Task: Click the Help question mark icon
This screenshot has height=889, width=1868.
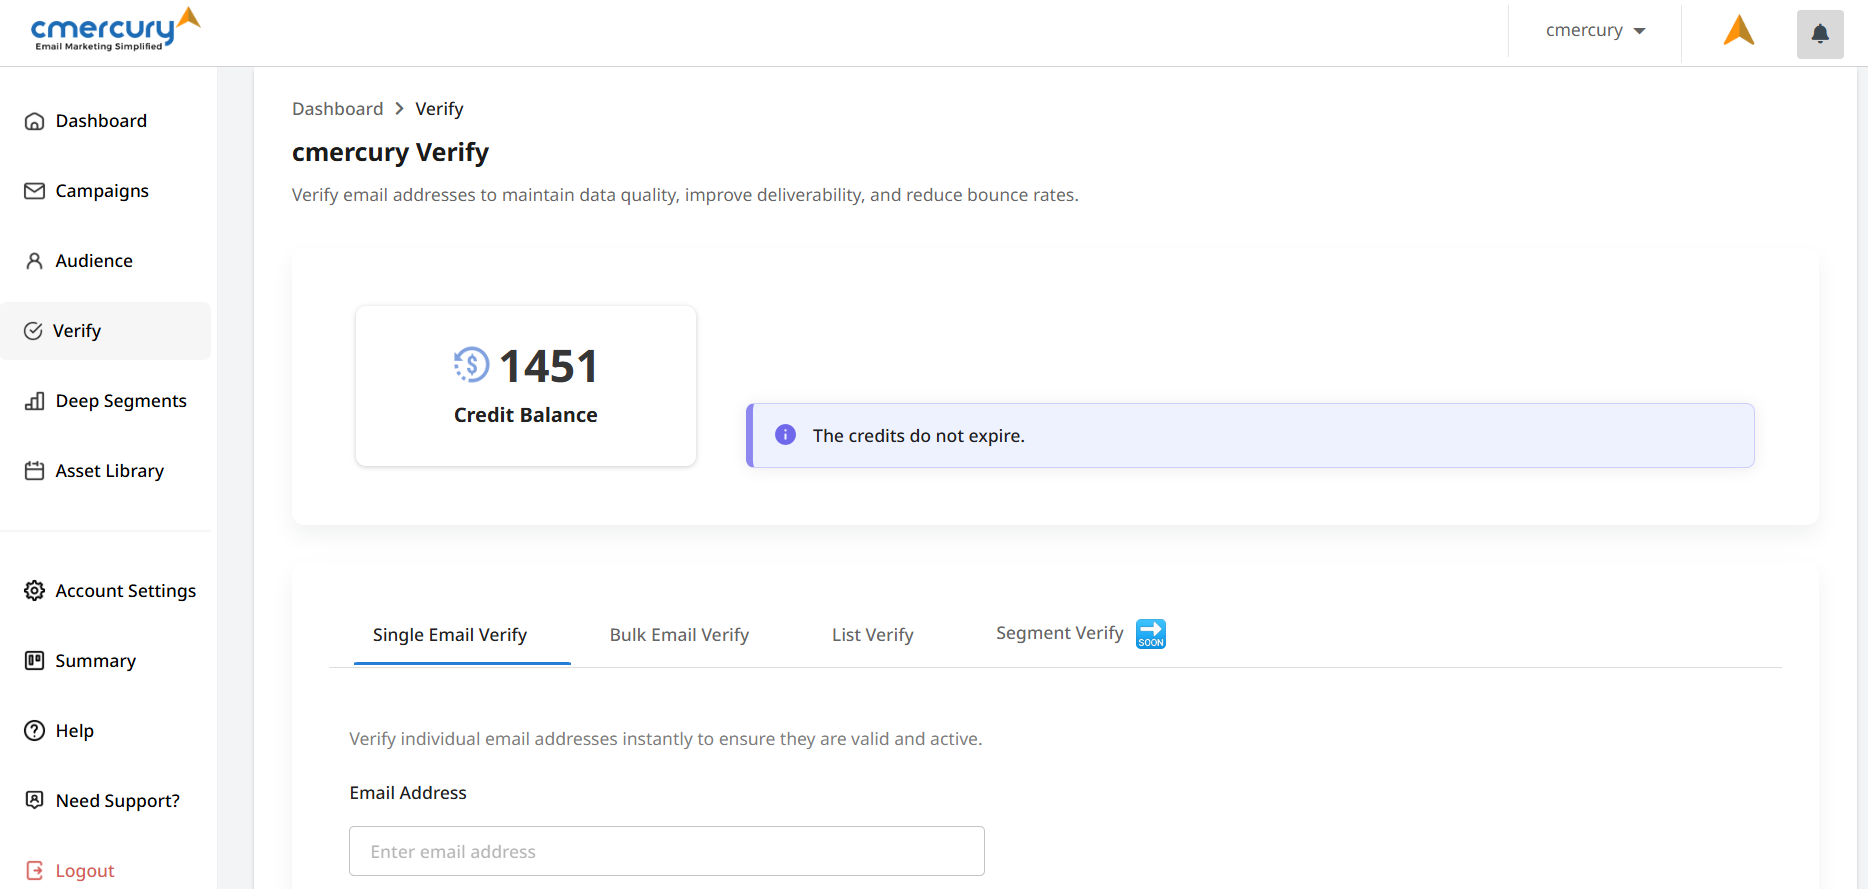Action: click(x=35, y=731)
